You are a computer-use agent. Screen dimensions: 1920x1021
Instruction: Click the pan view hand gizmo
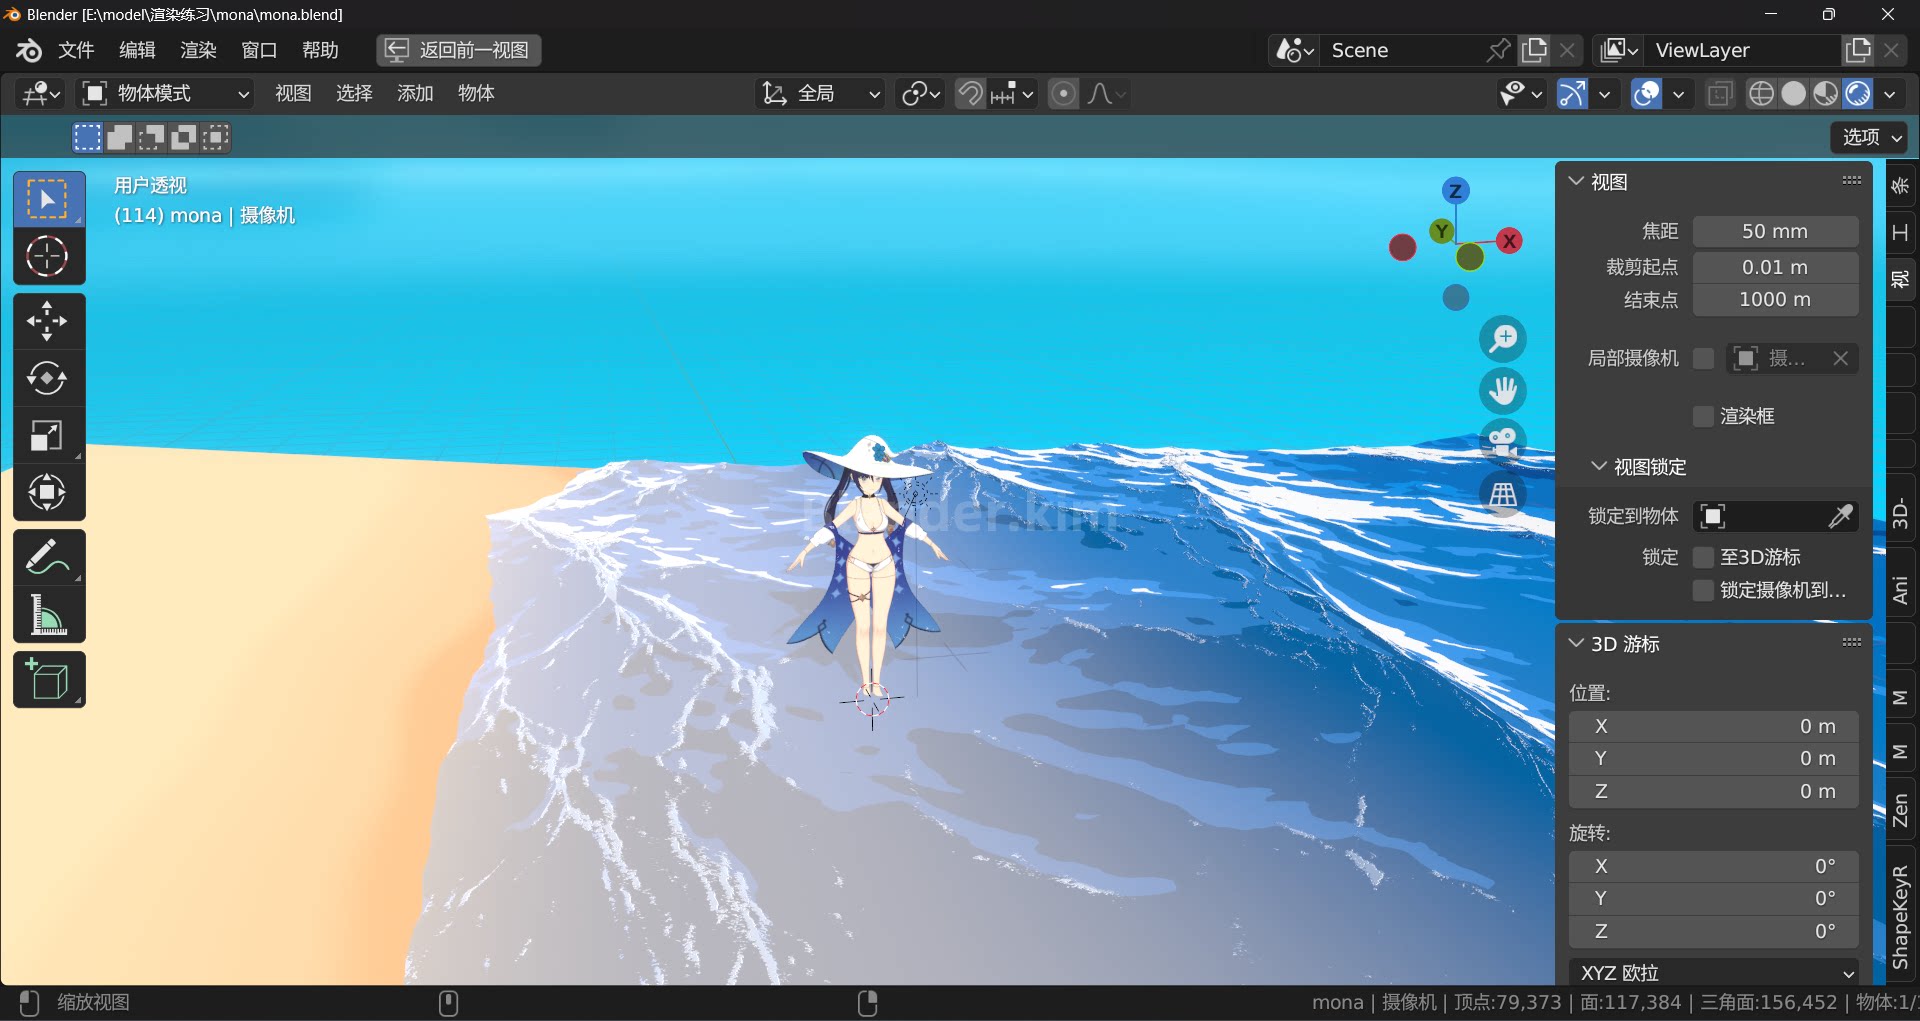pyautogui.click(x=1503, y=391)
